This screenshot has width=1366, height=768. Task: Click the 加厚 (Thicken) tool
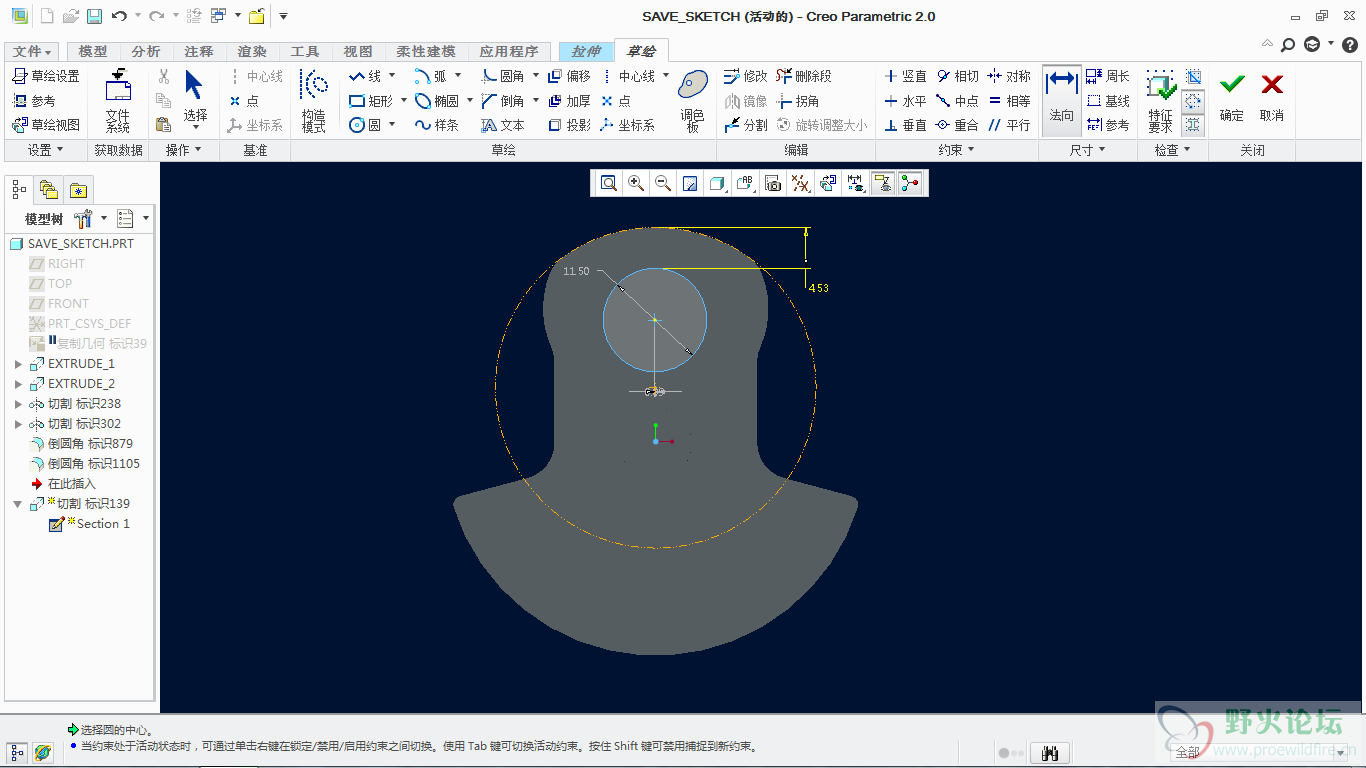pyautogui.click(x=569, y=101)
